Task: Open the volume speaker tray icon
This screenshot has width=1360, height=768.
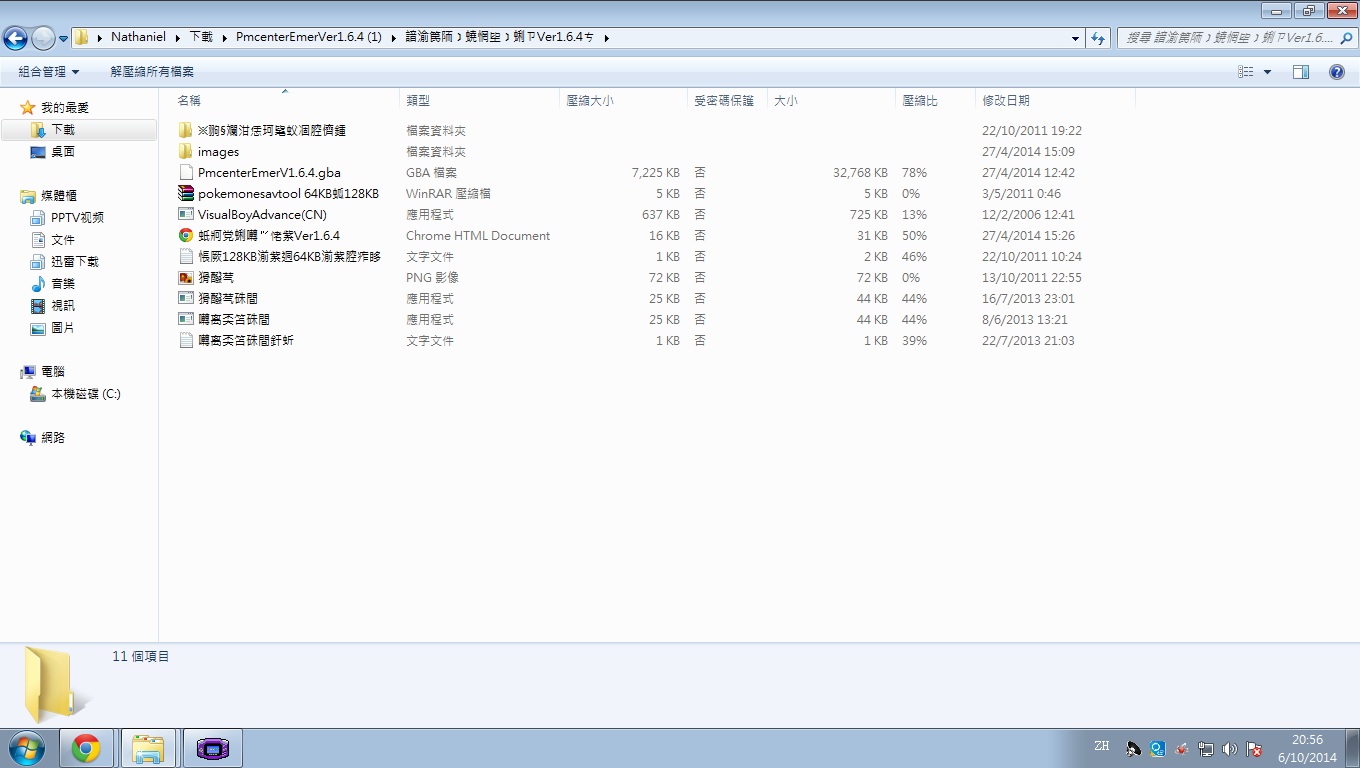Action: [1229, 749]
